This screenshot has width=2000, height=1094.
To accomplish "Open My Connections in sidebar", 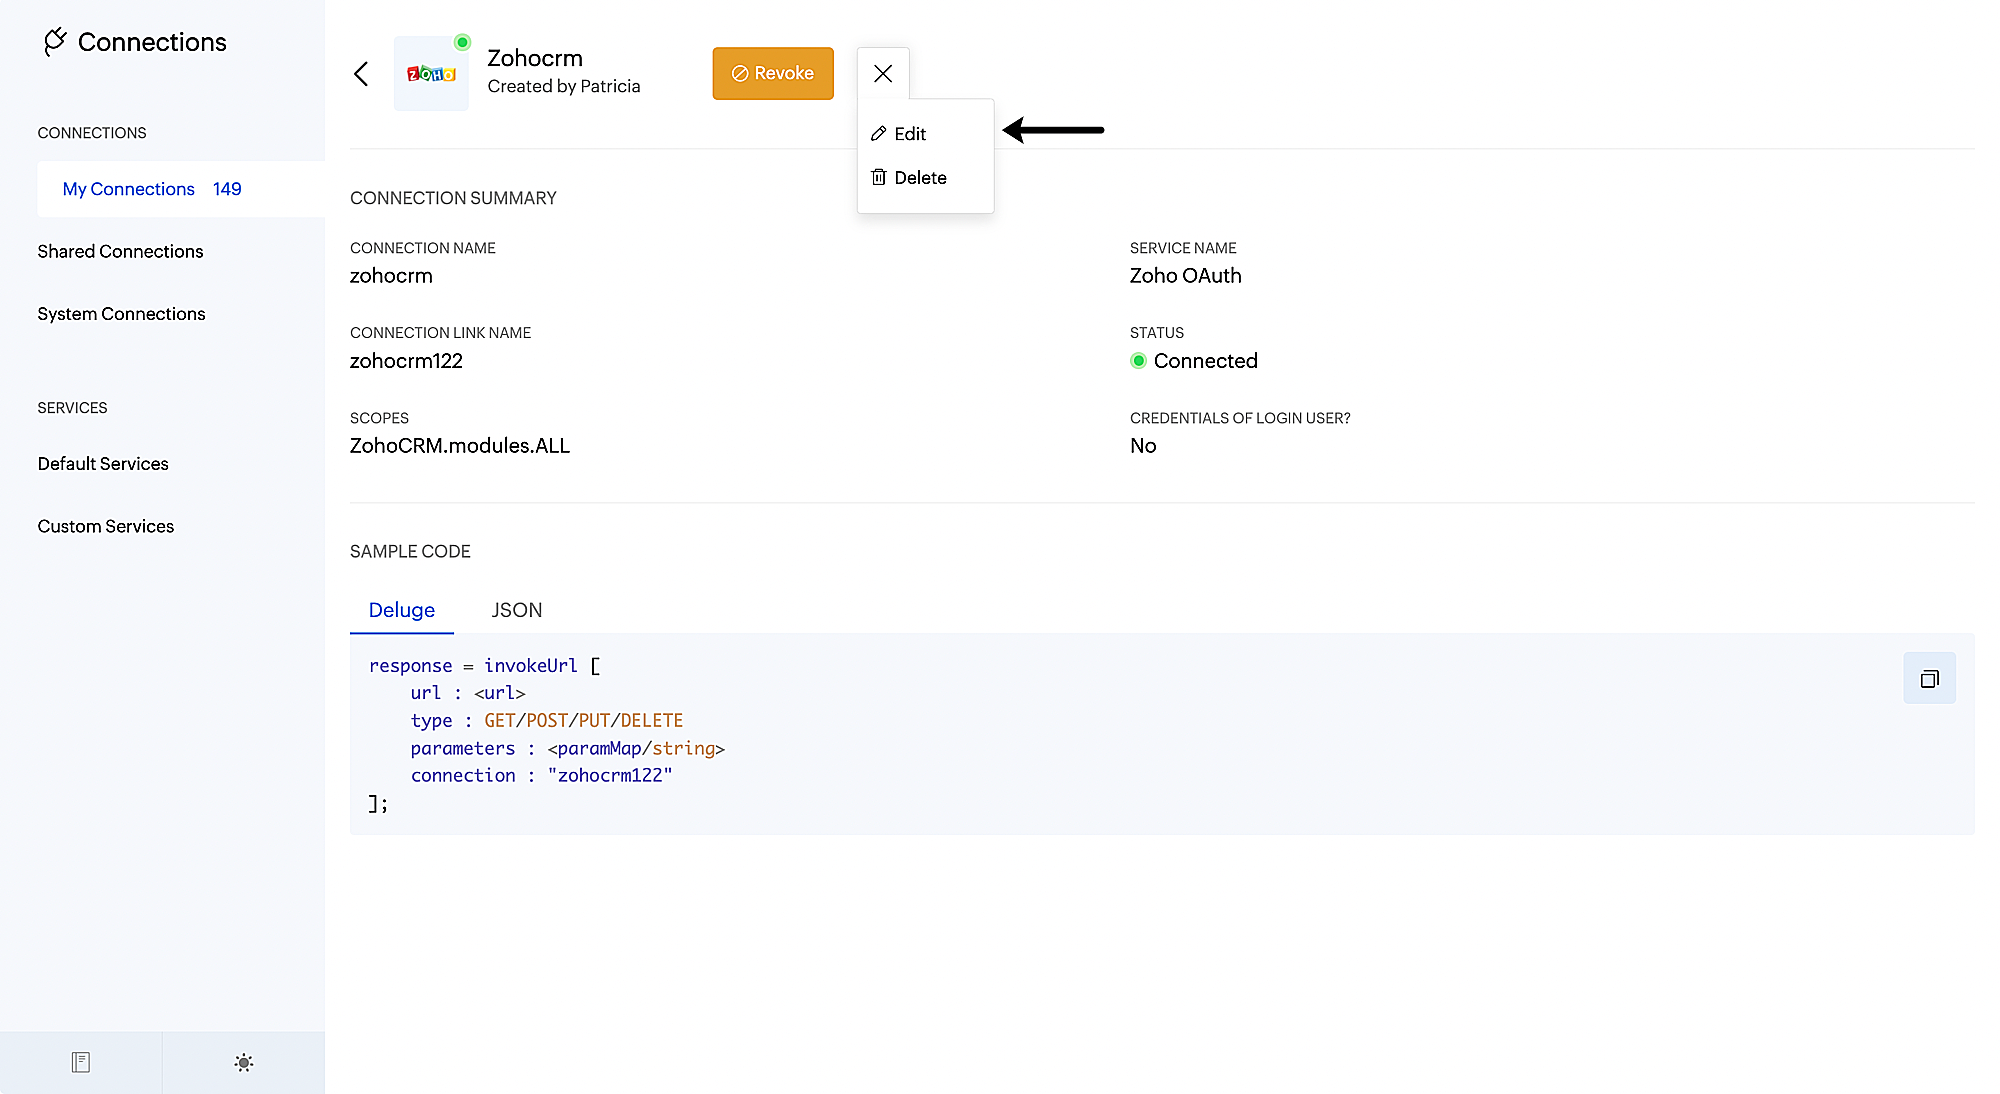I will pyautogui.click(x=129, y=189).
